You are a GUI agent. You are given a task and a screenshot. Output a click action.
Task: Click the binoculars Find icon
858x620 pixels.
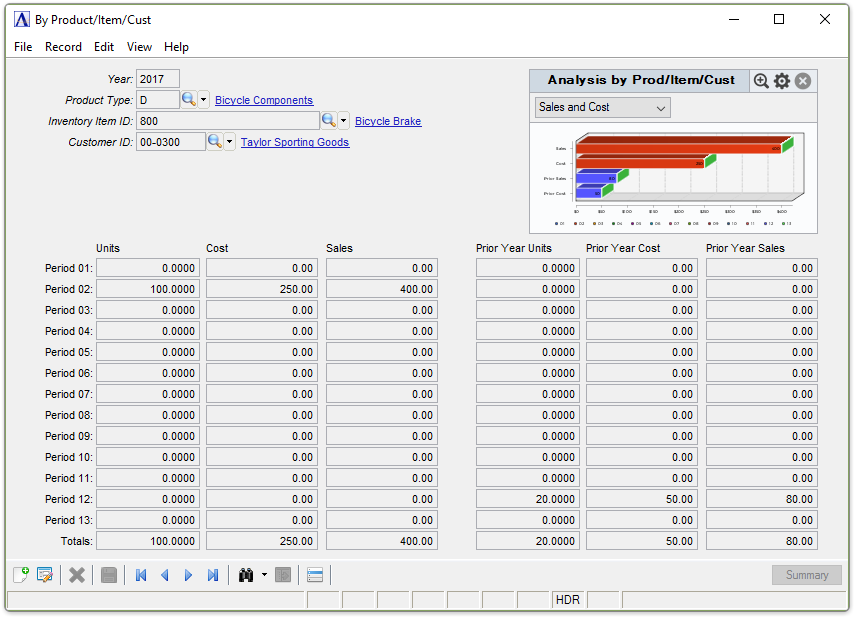point(246,575)
